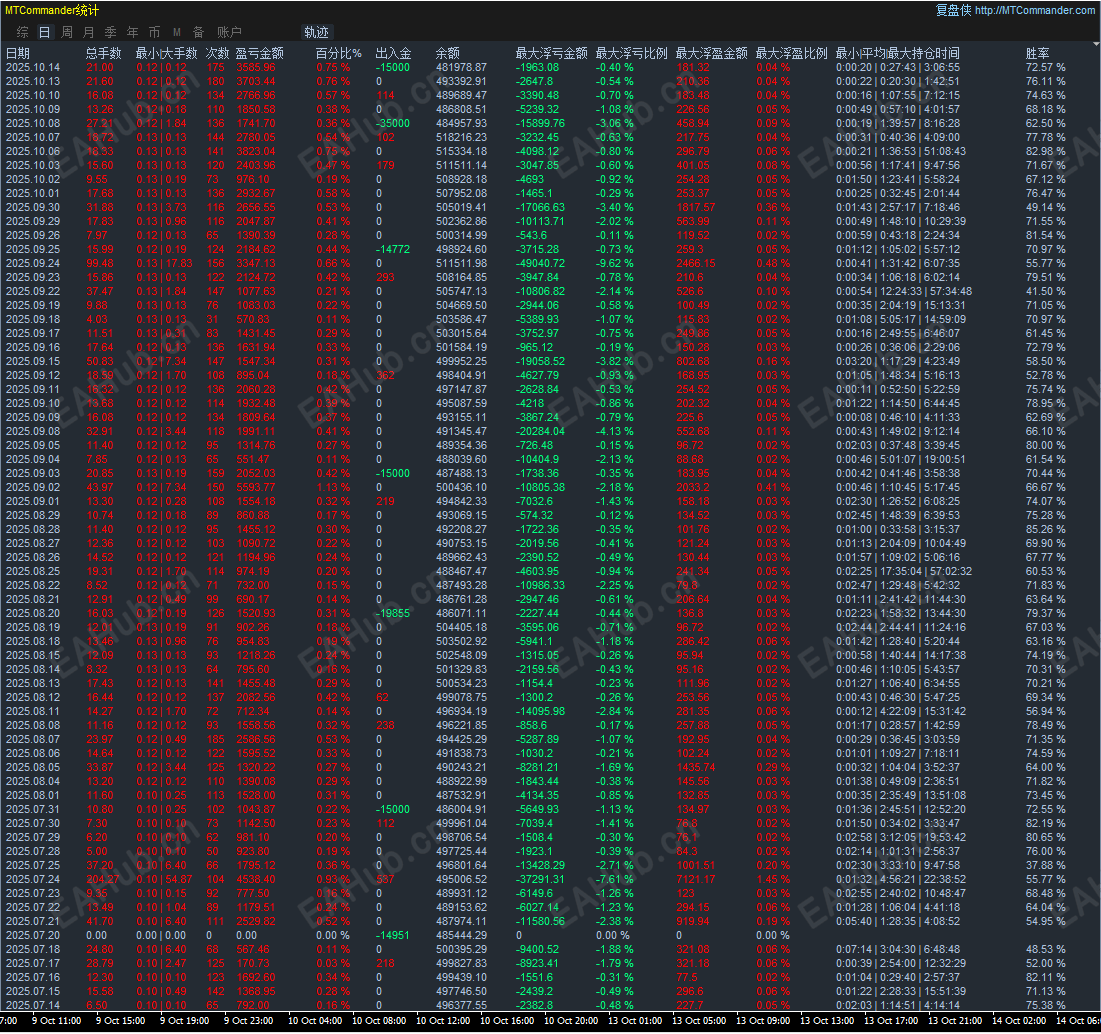Click max floating profit 2466.15

click(696, 263)
